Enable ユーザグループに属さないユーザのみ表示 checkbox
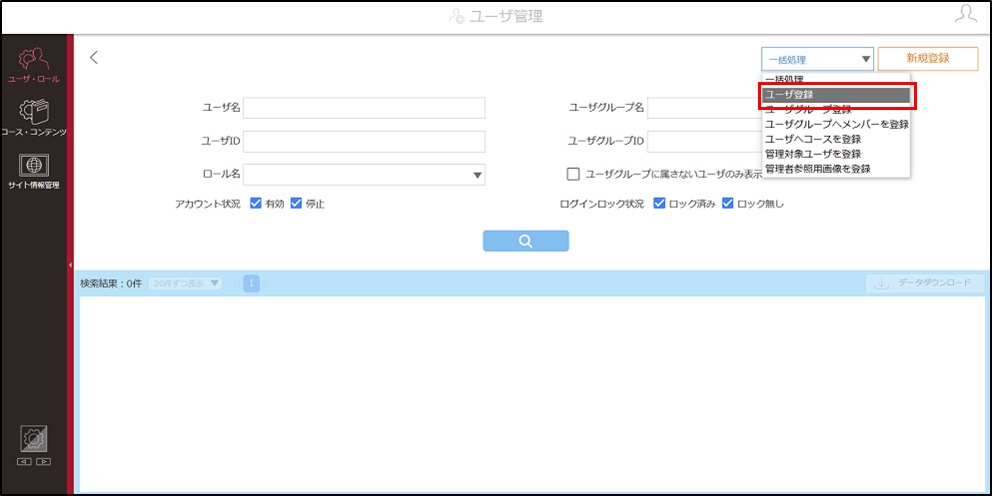992x496 pixels. pyautogui.click(x=573, y=174)
